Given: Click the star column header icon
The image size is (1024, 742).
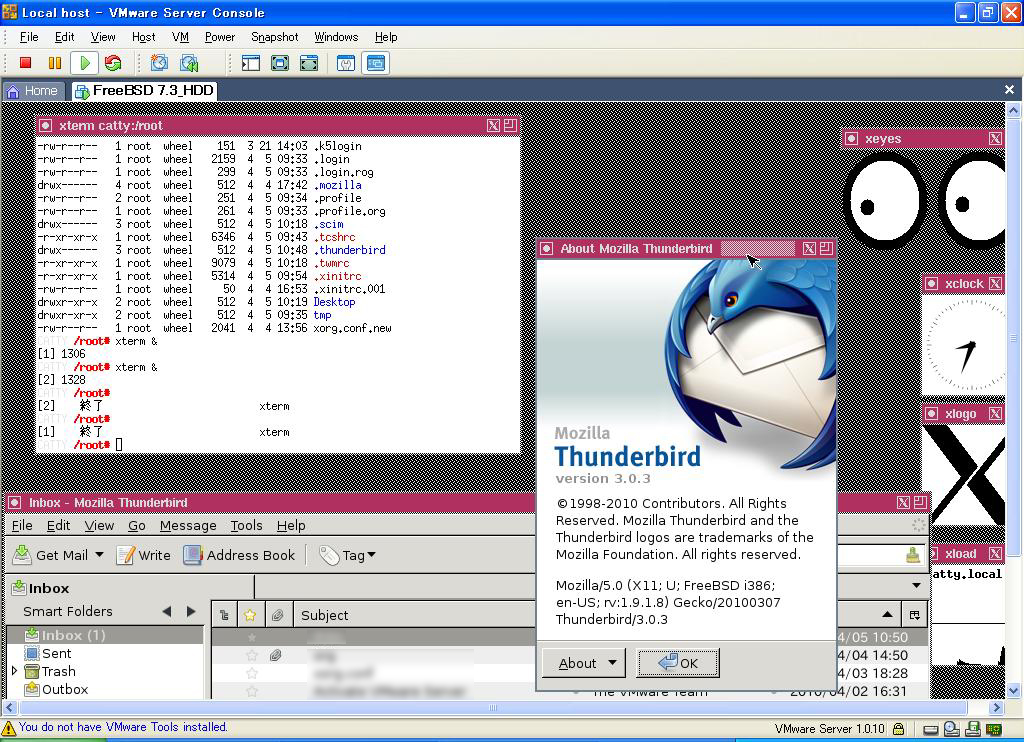Looking at the screenshot, I should 250,615.
